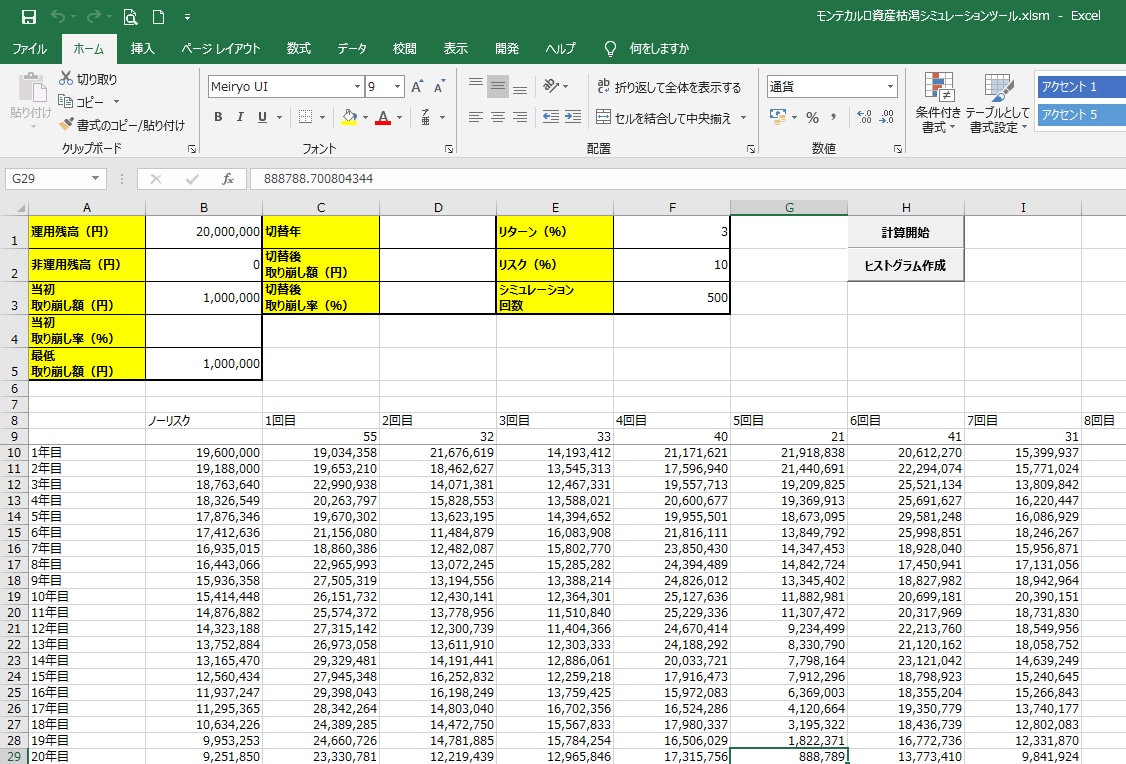The image size is (1126, 764).
Task: Click the Save icon in quick access toolbar
Action: point(29,17)
